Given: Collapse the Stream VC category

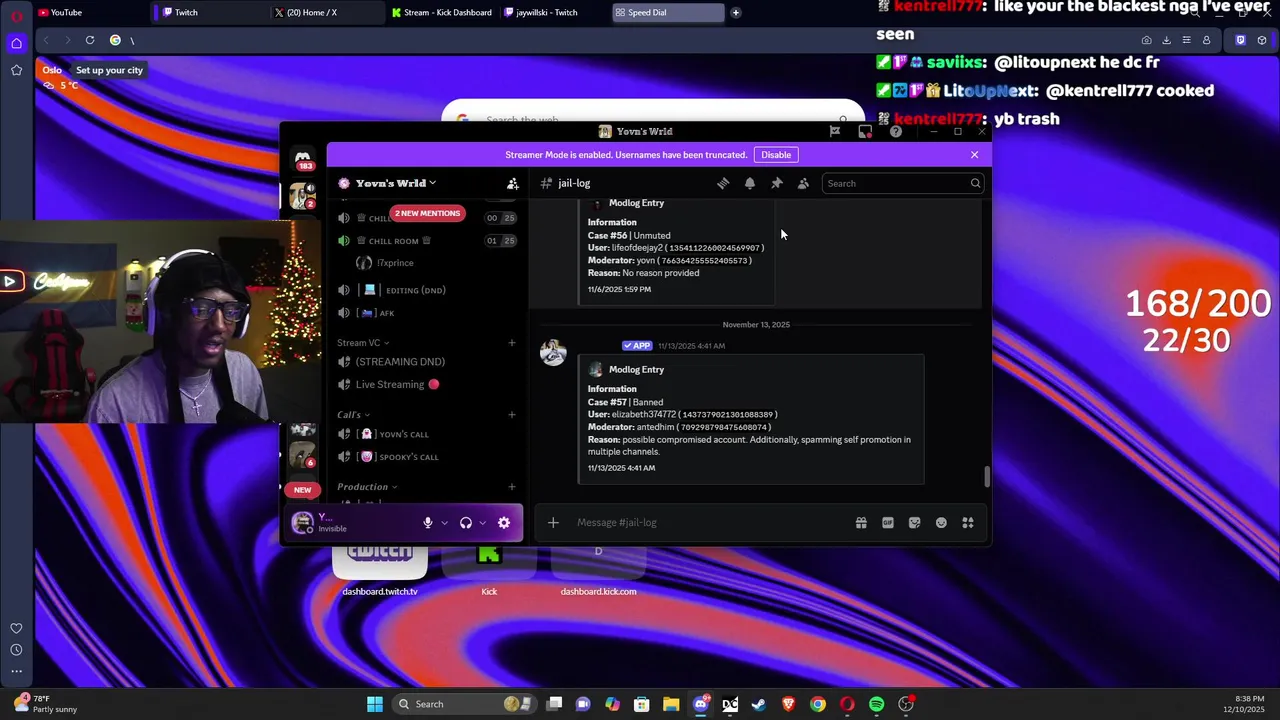Looking at the screenshot, I should pos(363,343).
